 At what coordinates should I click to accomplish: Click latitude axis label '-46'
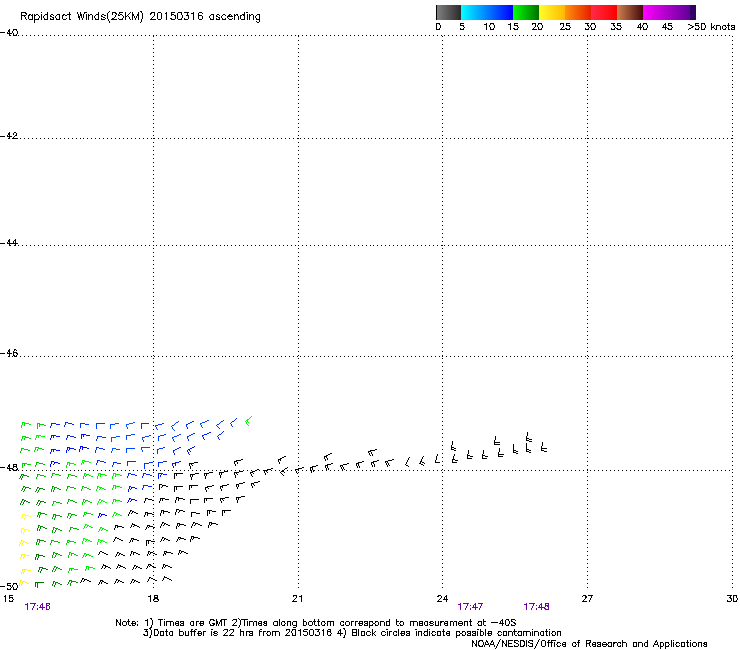coord(9,353)
